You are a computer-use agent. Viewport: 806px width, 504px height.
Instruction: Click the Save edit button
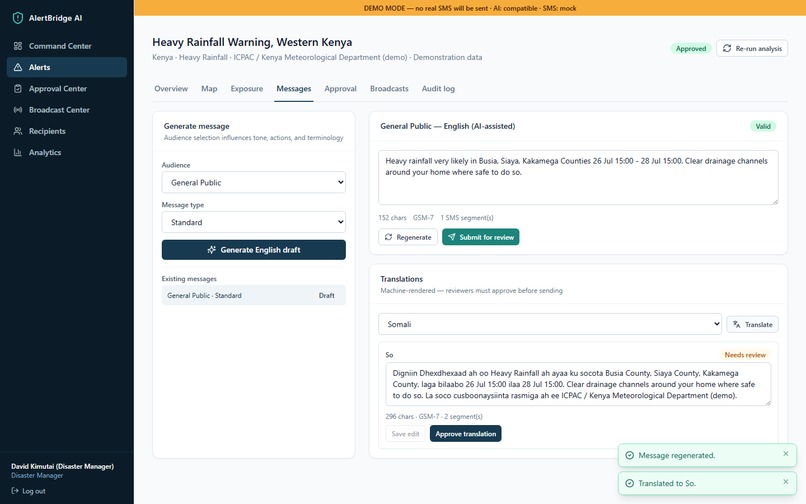tap(405, 434)
